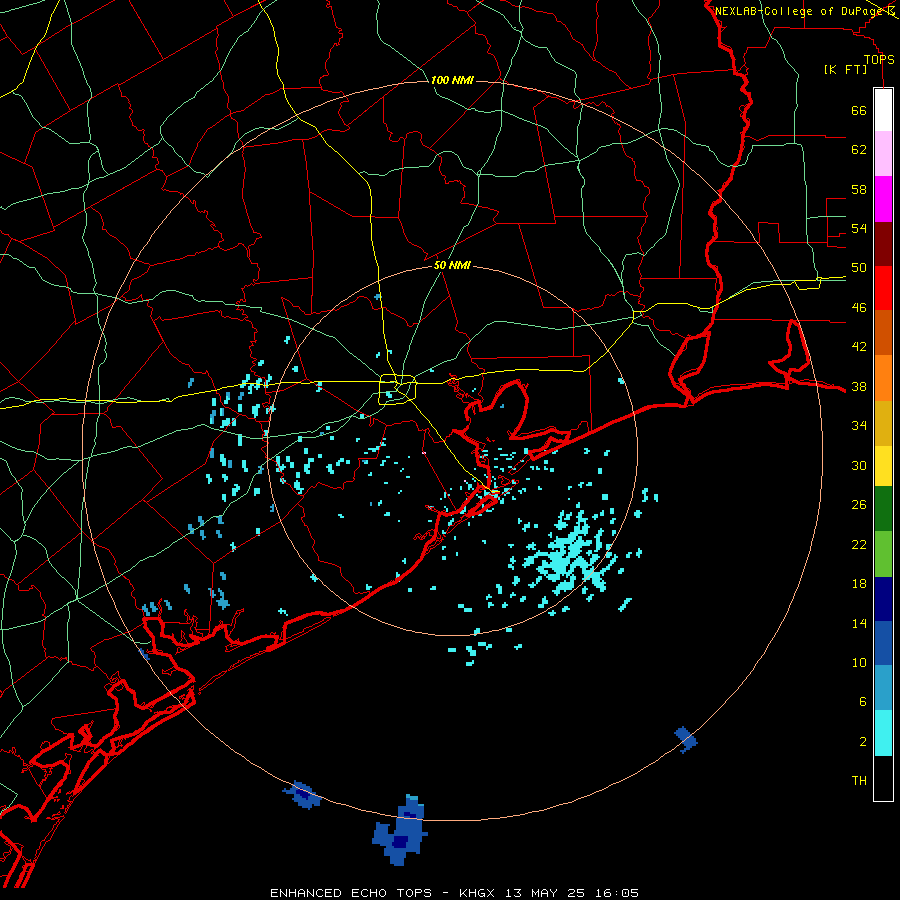Image resolution: width=900 pixels, height=900 pixels.
Task: Click the 50 legend value
Action: pos(859,268)
